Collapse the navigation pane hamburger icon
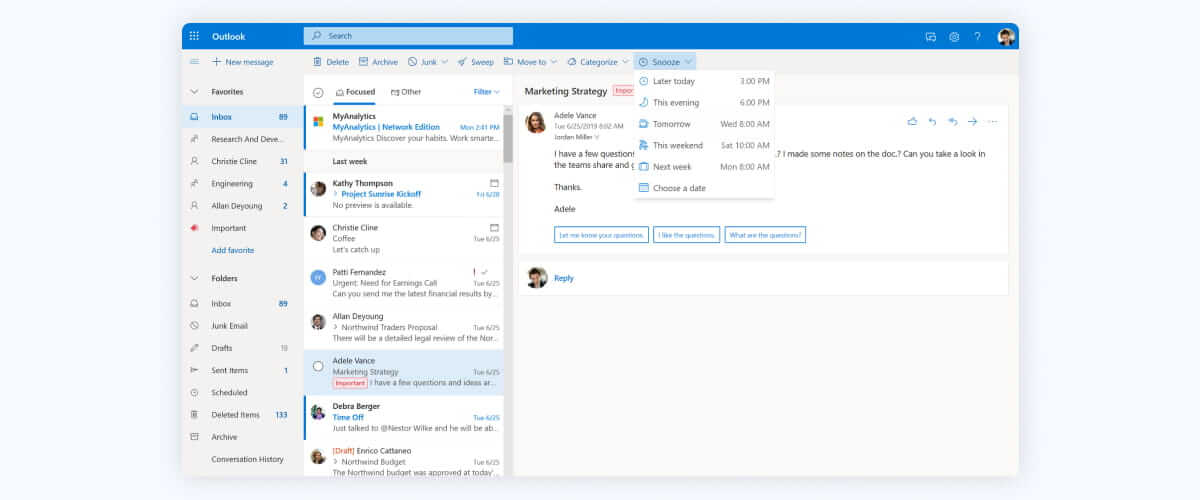This screenshot has height=500, width=1200. tap(194, 62)
